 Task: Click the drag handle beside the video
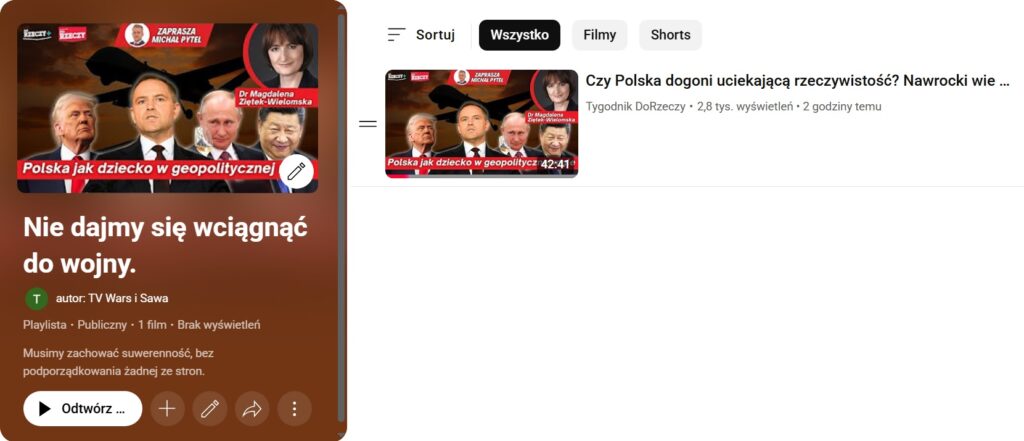coord(368,124)
